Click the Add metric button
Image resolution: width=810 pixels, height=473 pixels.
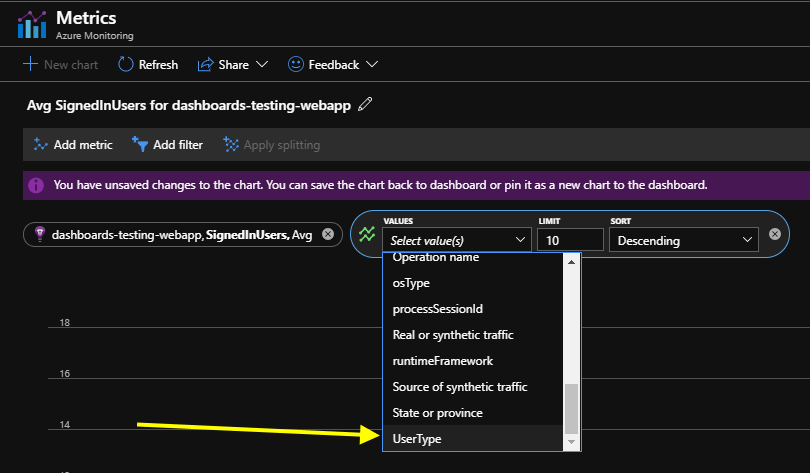(72, 145)
